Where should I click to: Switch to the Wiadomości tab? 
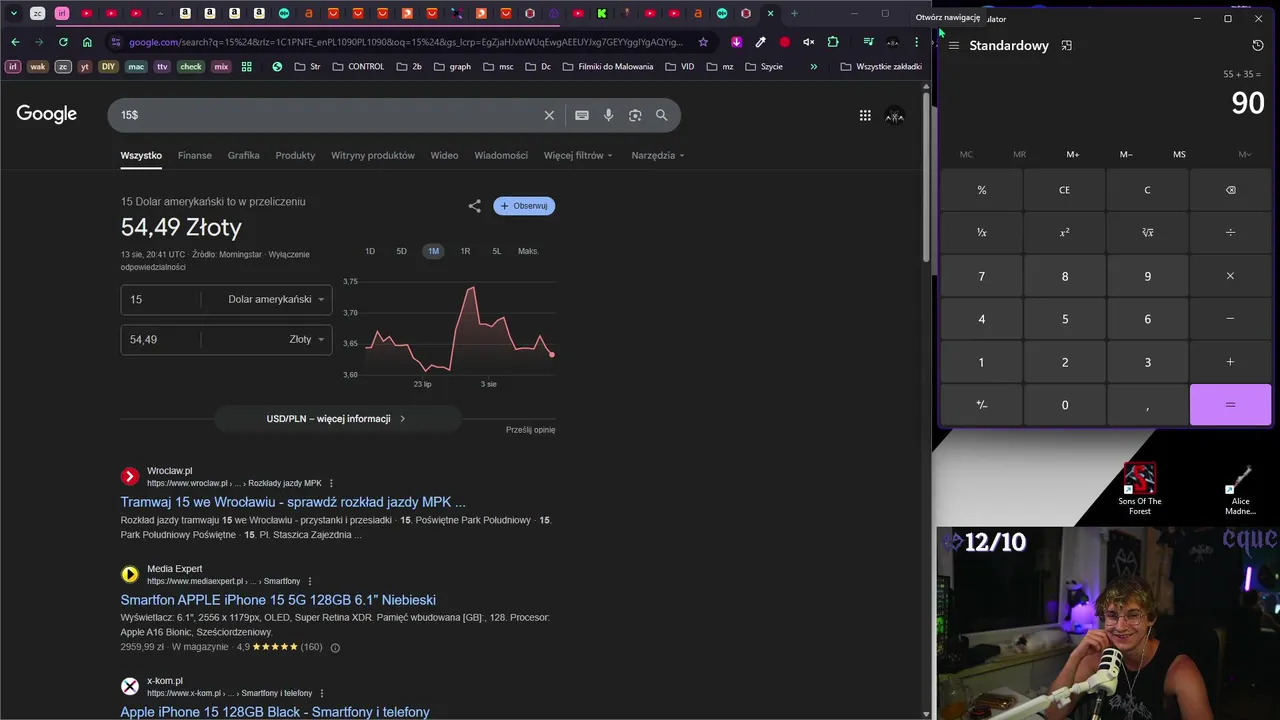tap(501, 155)
